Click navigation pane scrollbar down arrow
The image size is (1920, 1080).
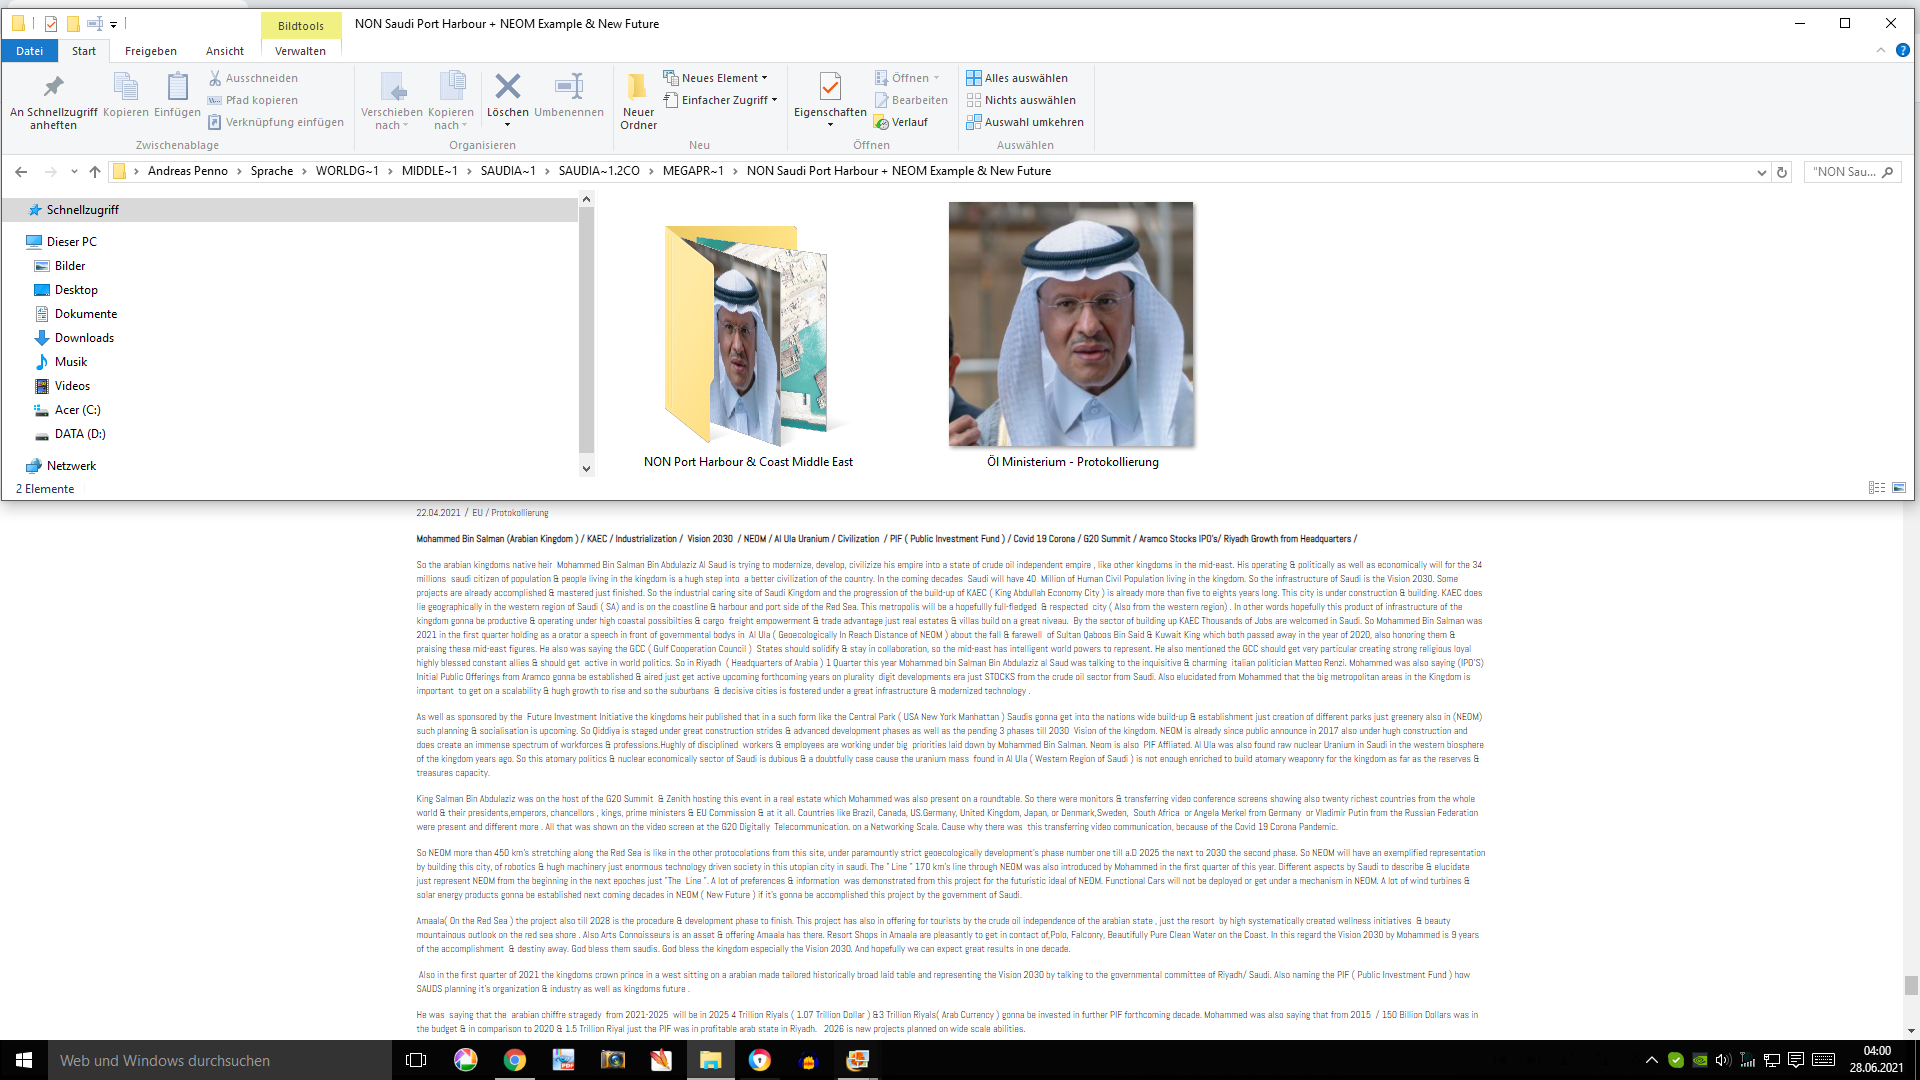587,468
